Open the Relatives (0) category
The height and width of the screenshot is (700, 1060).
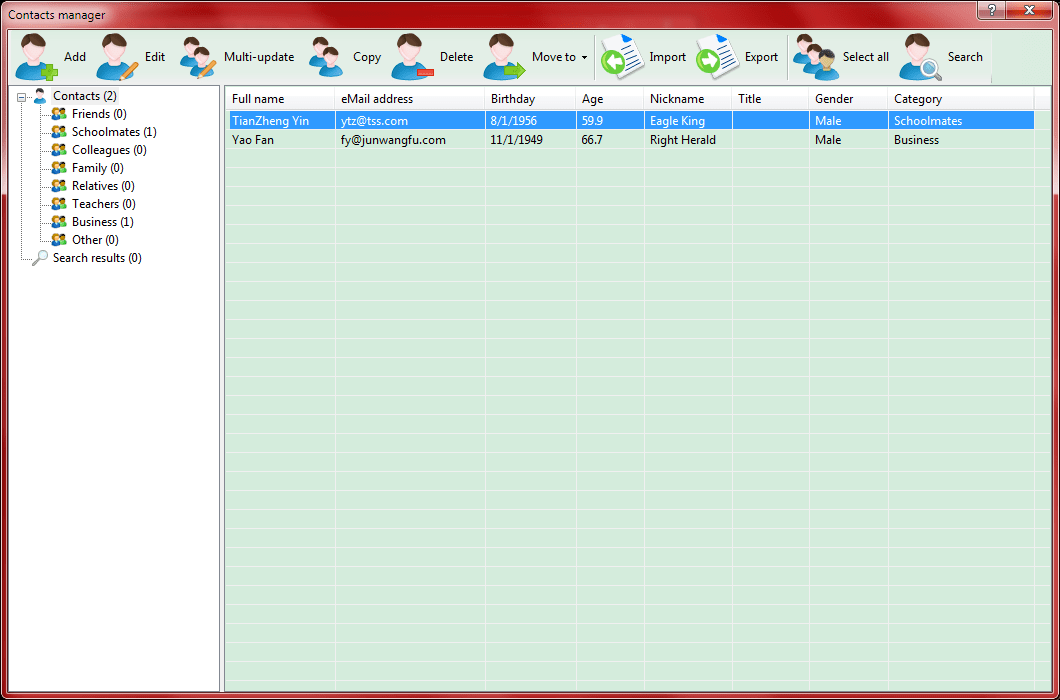103,186
